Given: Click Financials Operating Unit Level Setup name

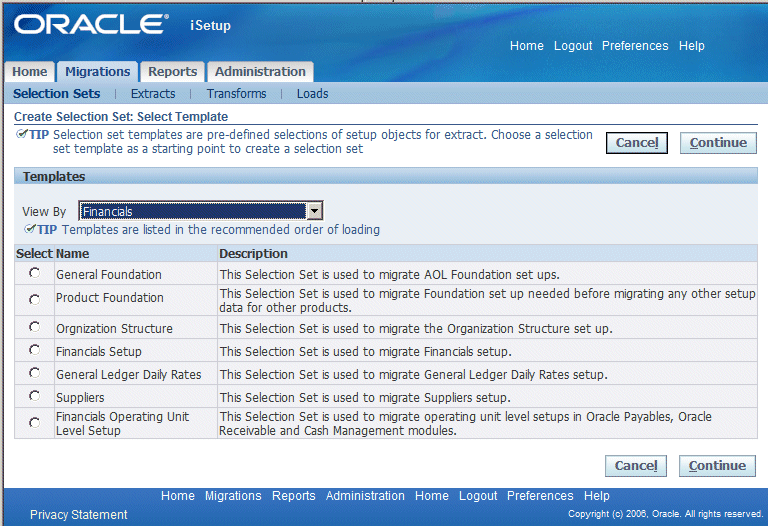Looking at the screenshot, I should coord(122,423).
